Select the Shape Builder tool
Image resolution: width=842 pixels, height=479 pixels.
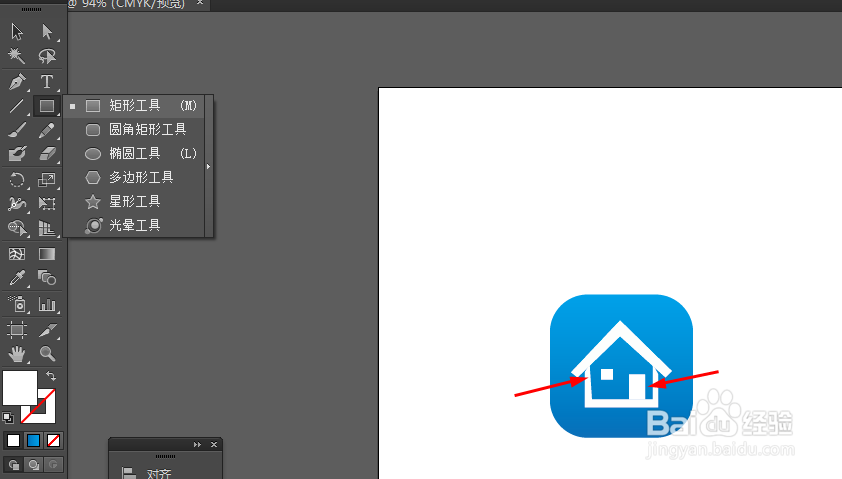point(17,228)
